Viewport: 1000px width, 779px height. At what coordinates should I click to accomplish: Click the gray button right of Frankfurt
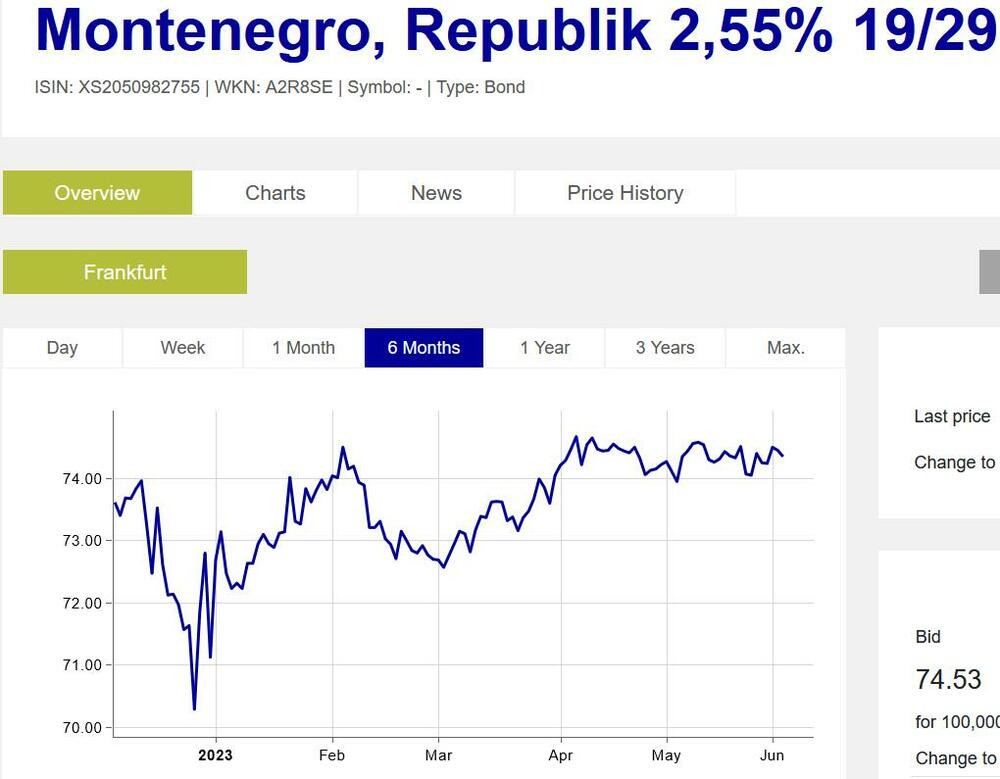point(989,272)
